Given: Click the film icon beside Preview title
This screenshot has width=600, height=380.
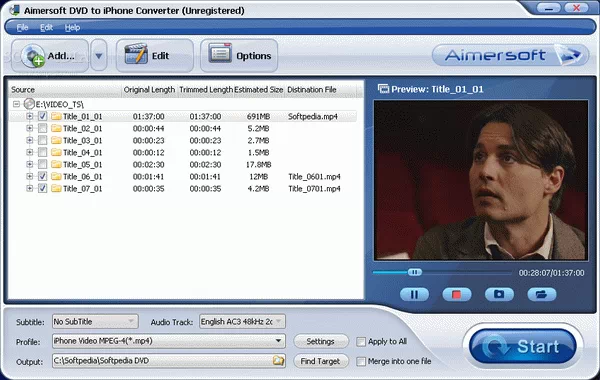Looking at the screenshot, I should [383, 89].
